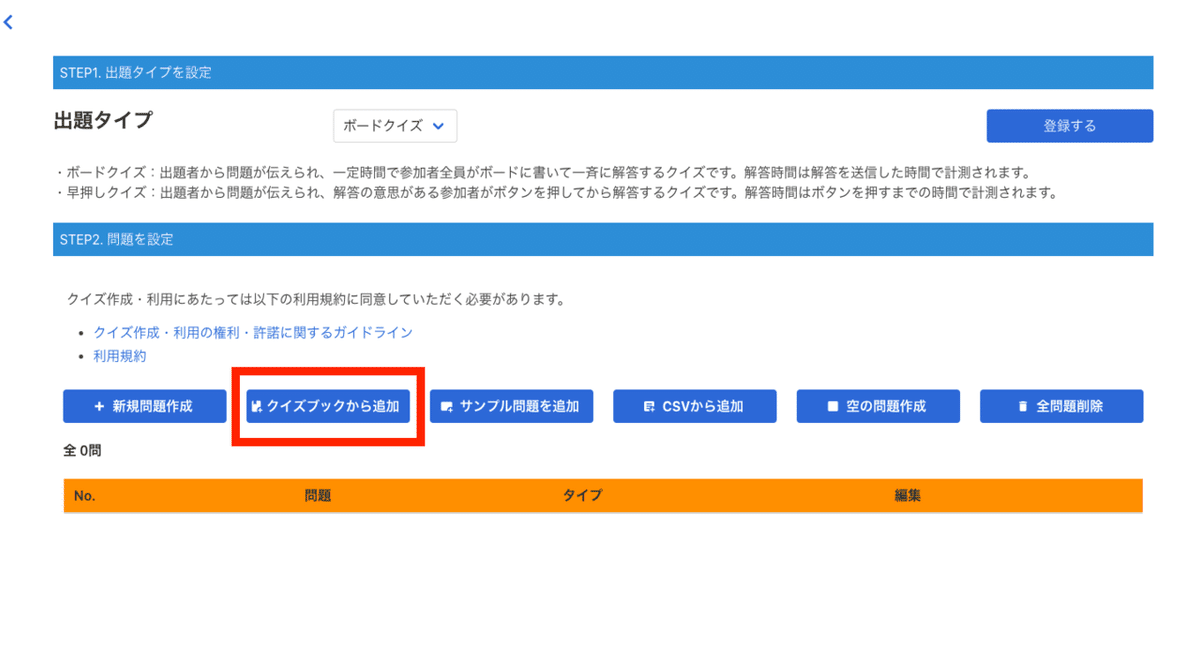Click the 編集 column header
The height and width of the screenshot is (664, 1200).
(x=905, y=494)
